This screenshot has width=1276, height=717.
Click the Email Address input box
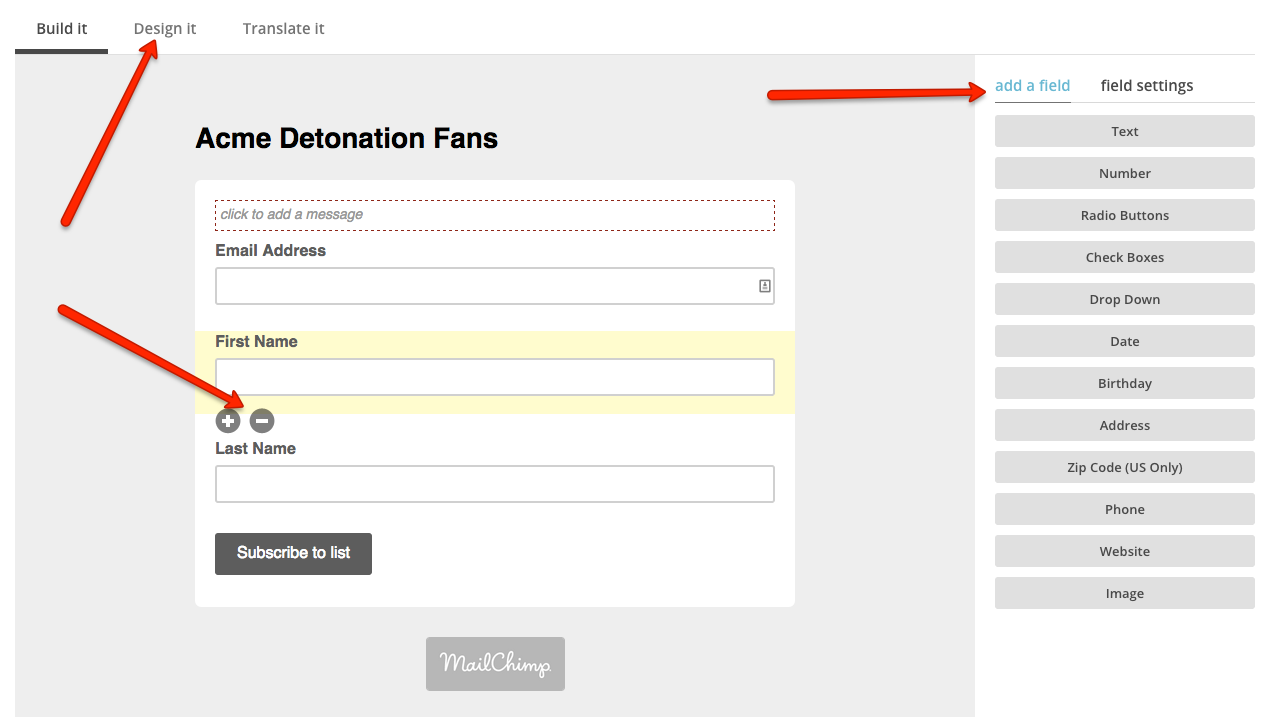495,286
